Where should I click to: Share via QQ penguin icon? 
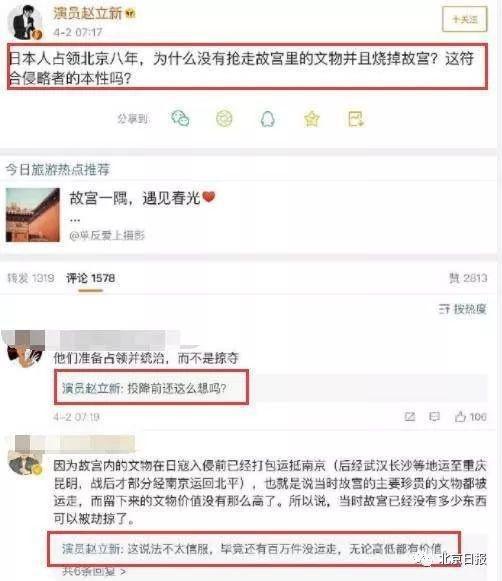pyautogui.click(x=267, y=119)
